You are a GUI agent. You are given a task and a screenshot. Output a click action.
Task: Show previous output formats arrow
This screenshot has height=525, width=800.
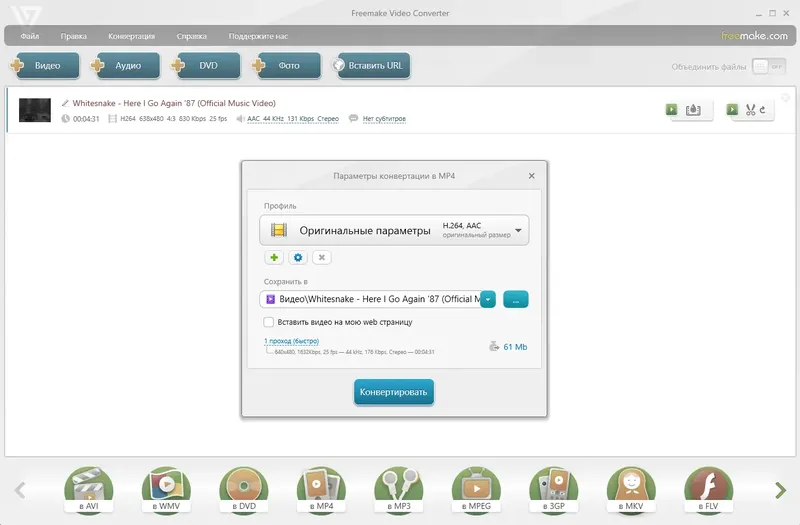pyautogui.click(x=20, y=490)
